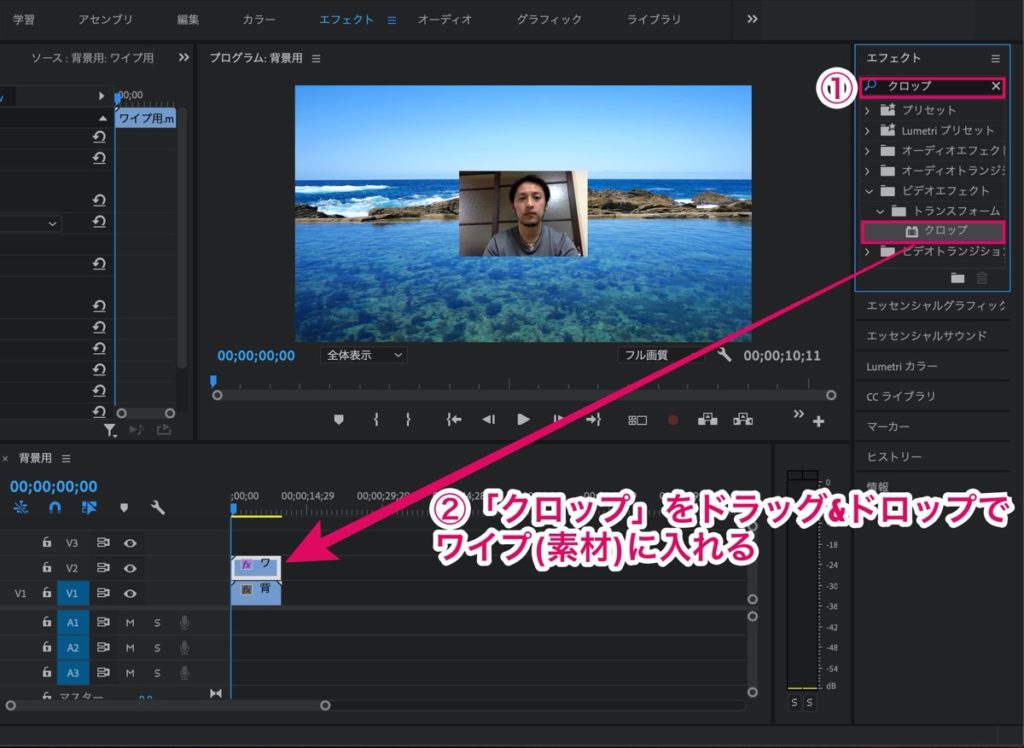
Task: Toggle V3 track output eye
Action: (x=130, y=544)
